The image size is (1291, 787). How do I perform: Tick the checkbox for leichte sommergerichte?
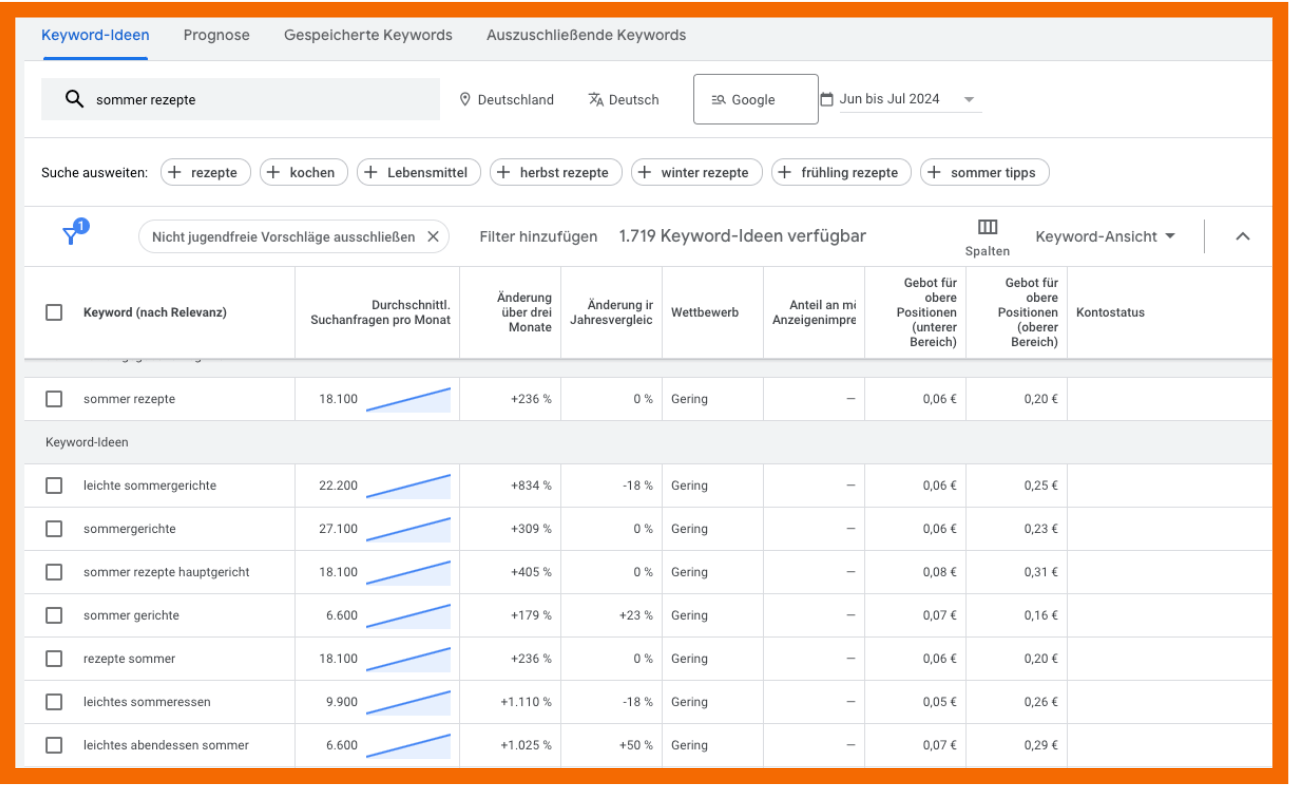click(x=54, y=485)
